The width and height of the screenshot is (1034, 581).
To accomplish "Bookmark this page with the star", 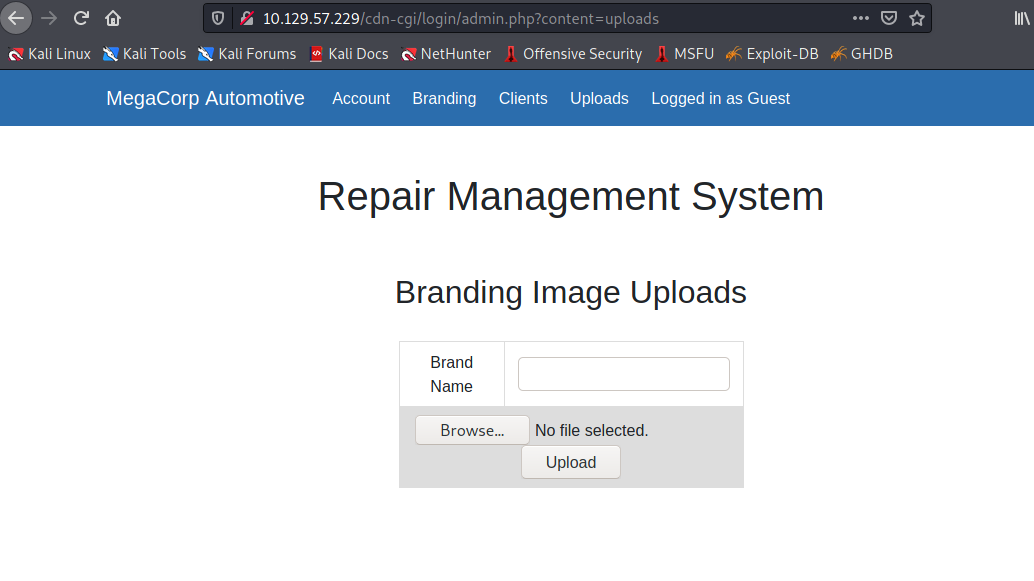I will 917,18.
